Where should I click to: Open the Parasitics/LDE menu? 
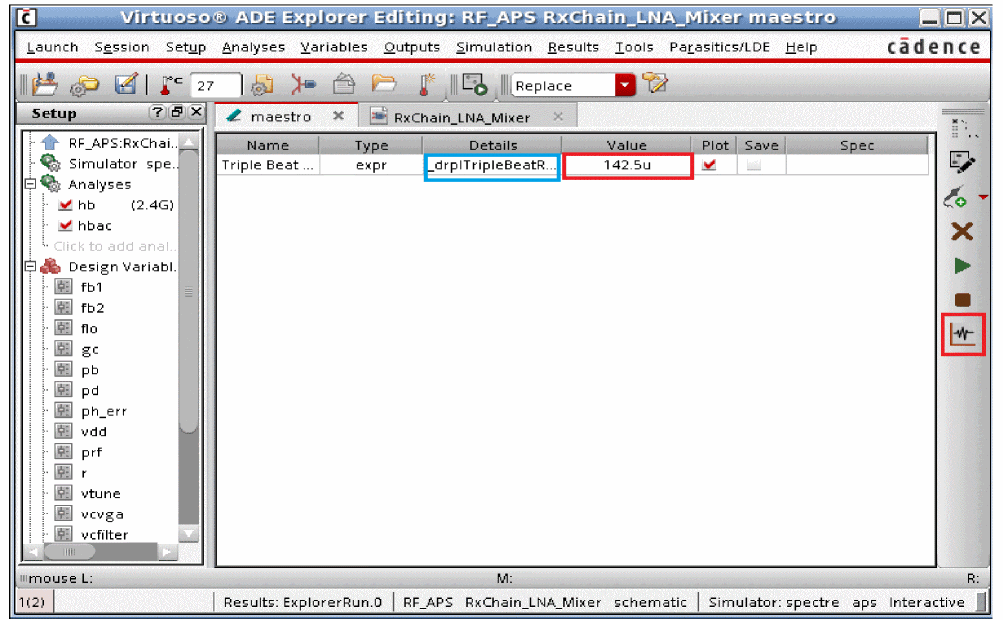click(720, 47)
